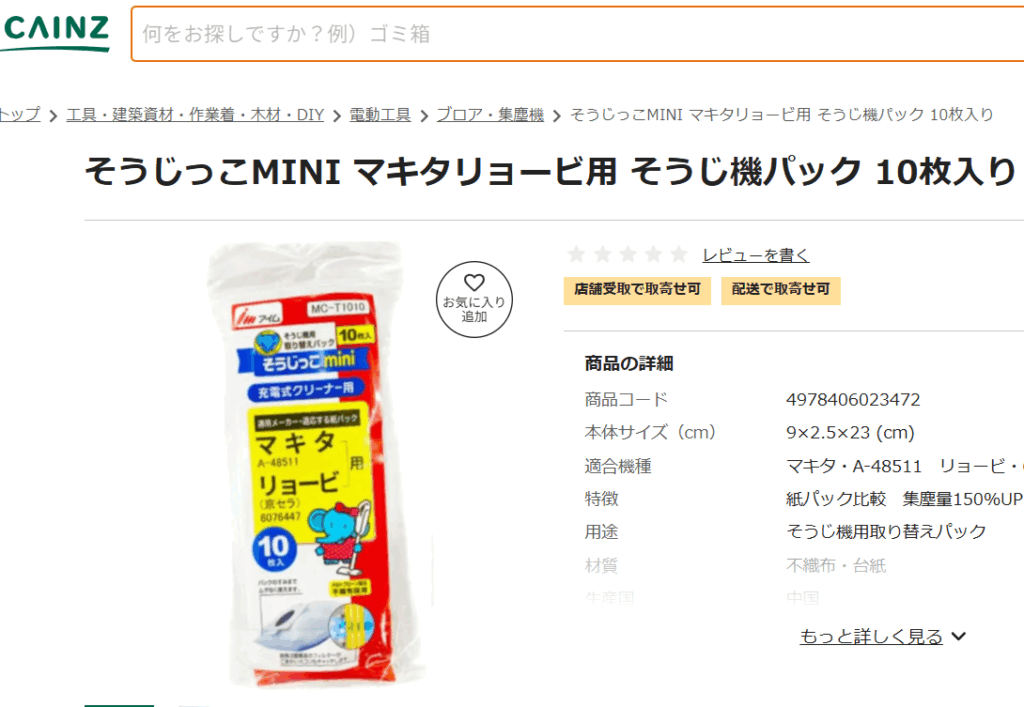Open 工具・建築資材・作業着・木材・DIY breadcrumb
Image resolution: width=1024 pixels, height=707 pixels.
click(x=195, y=115)
